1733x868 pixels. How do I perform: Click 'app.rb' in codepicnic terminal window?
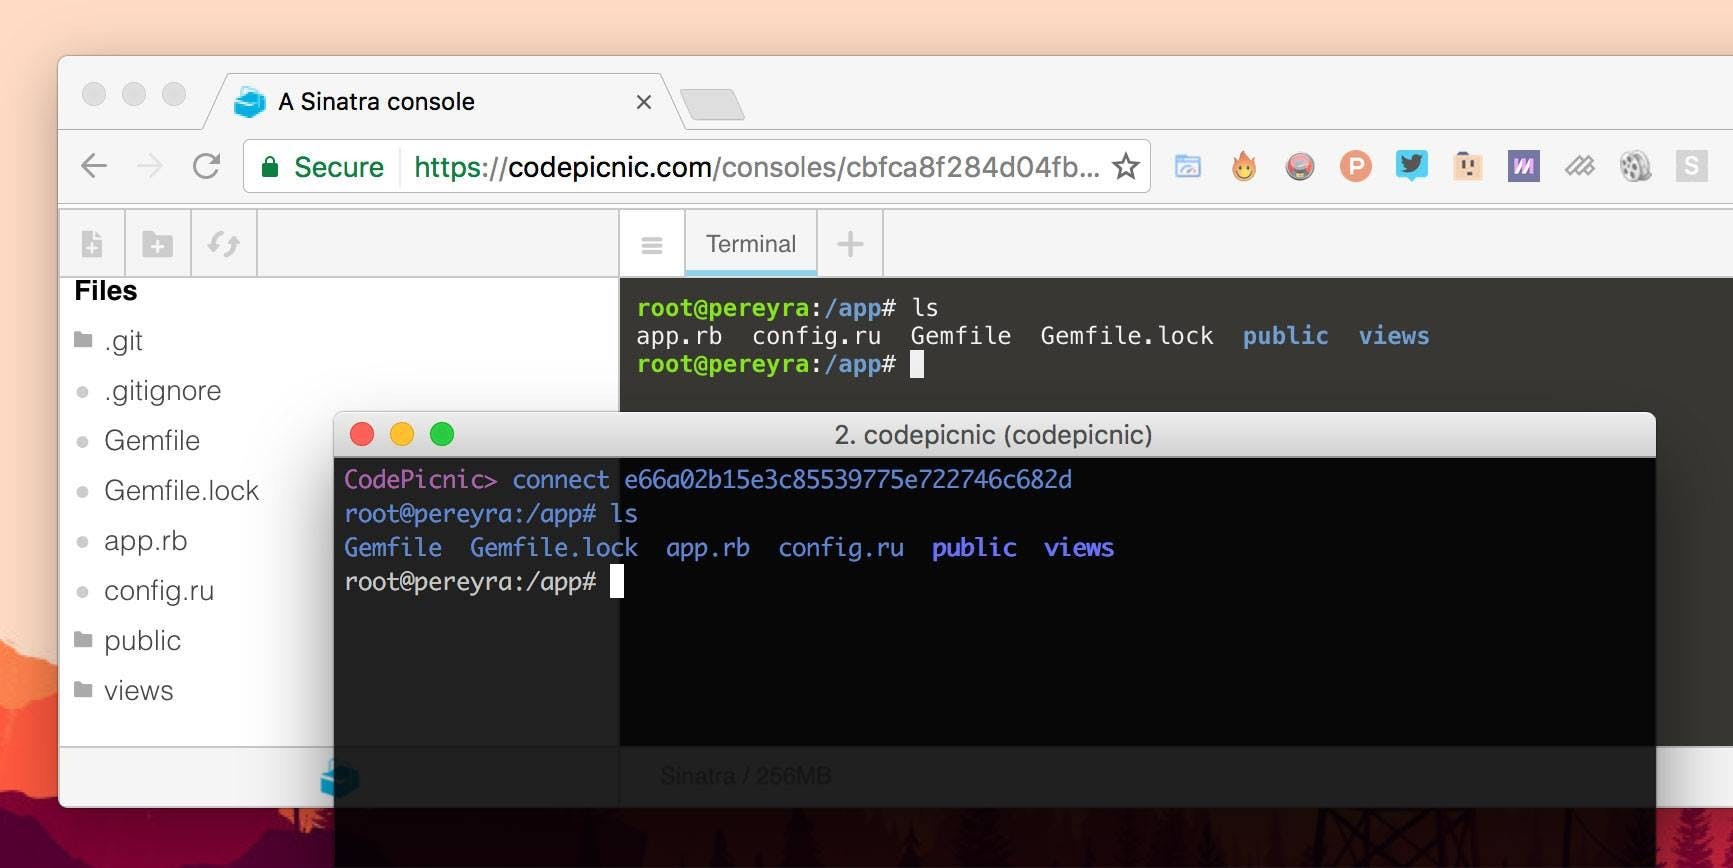pyautogui.click(x=708, y=548)
